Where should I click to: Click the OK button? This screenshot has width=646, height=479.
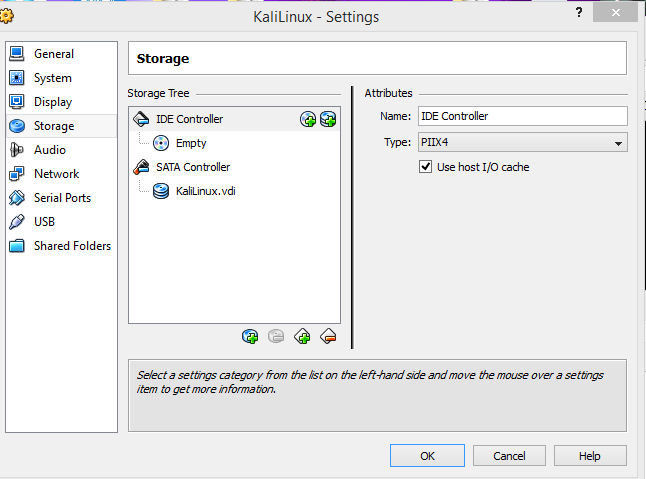[427, 456]
